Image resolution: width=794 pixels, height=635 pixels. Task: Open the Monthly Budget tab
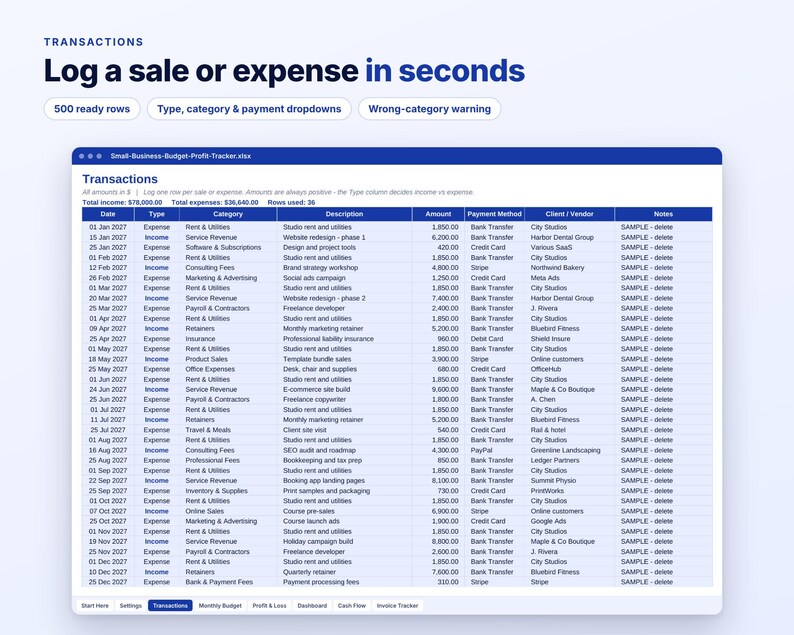coord(220,606)
